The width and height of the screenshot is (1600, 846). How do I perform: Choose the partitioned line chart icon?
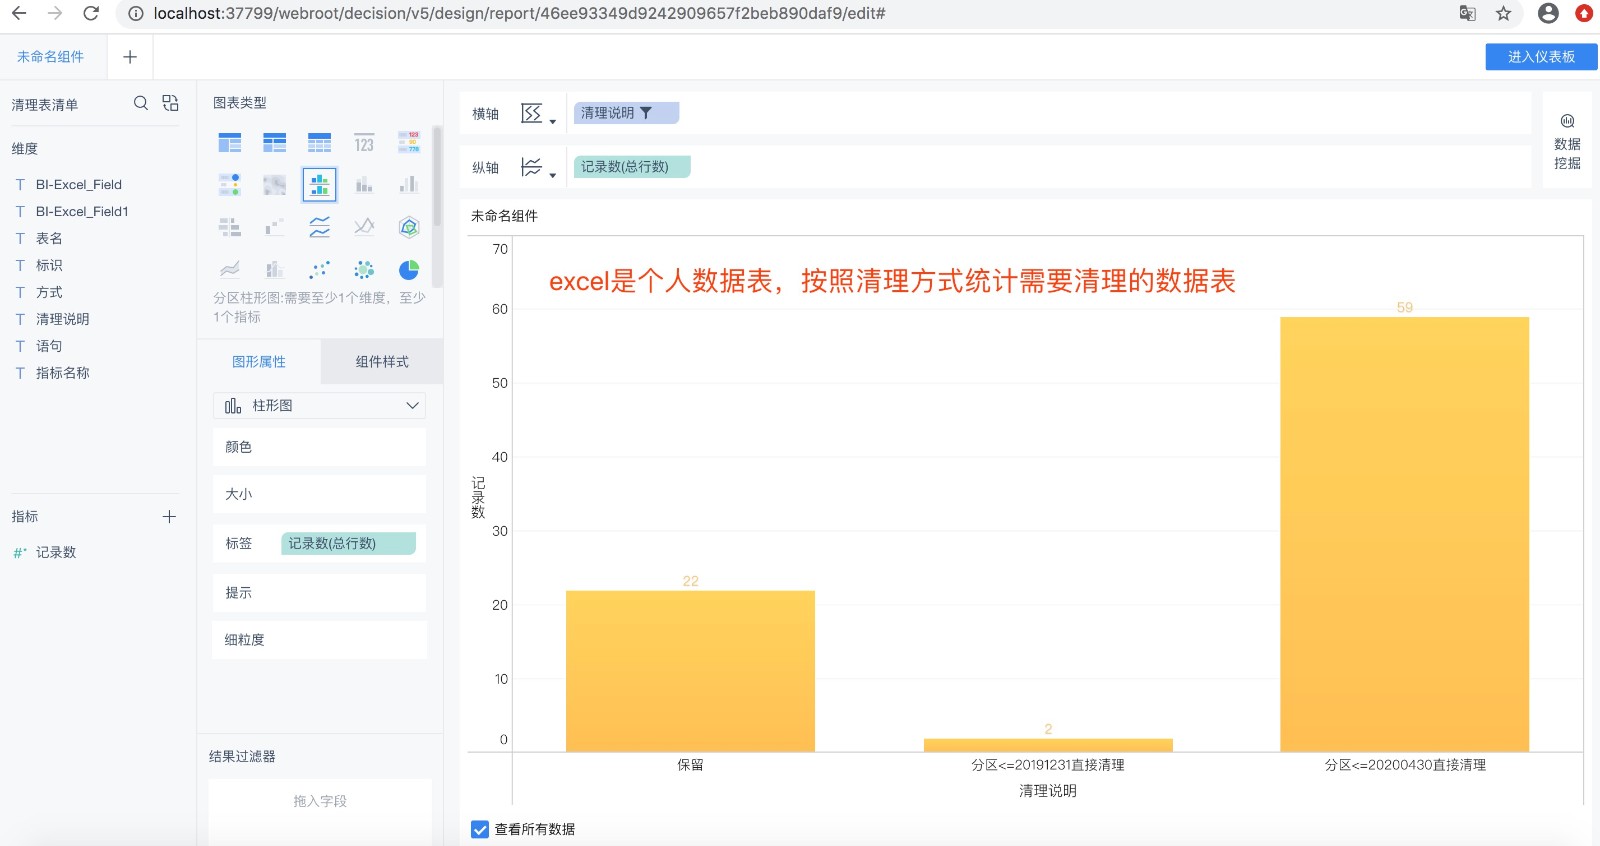[x=319, y=227]
